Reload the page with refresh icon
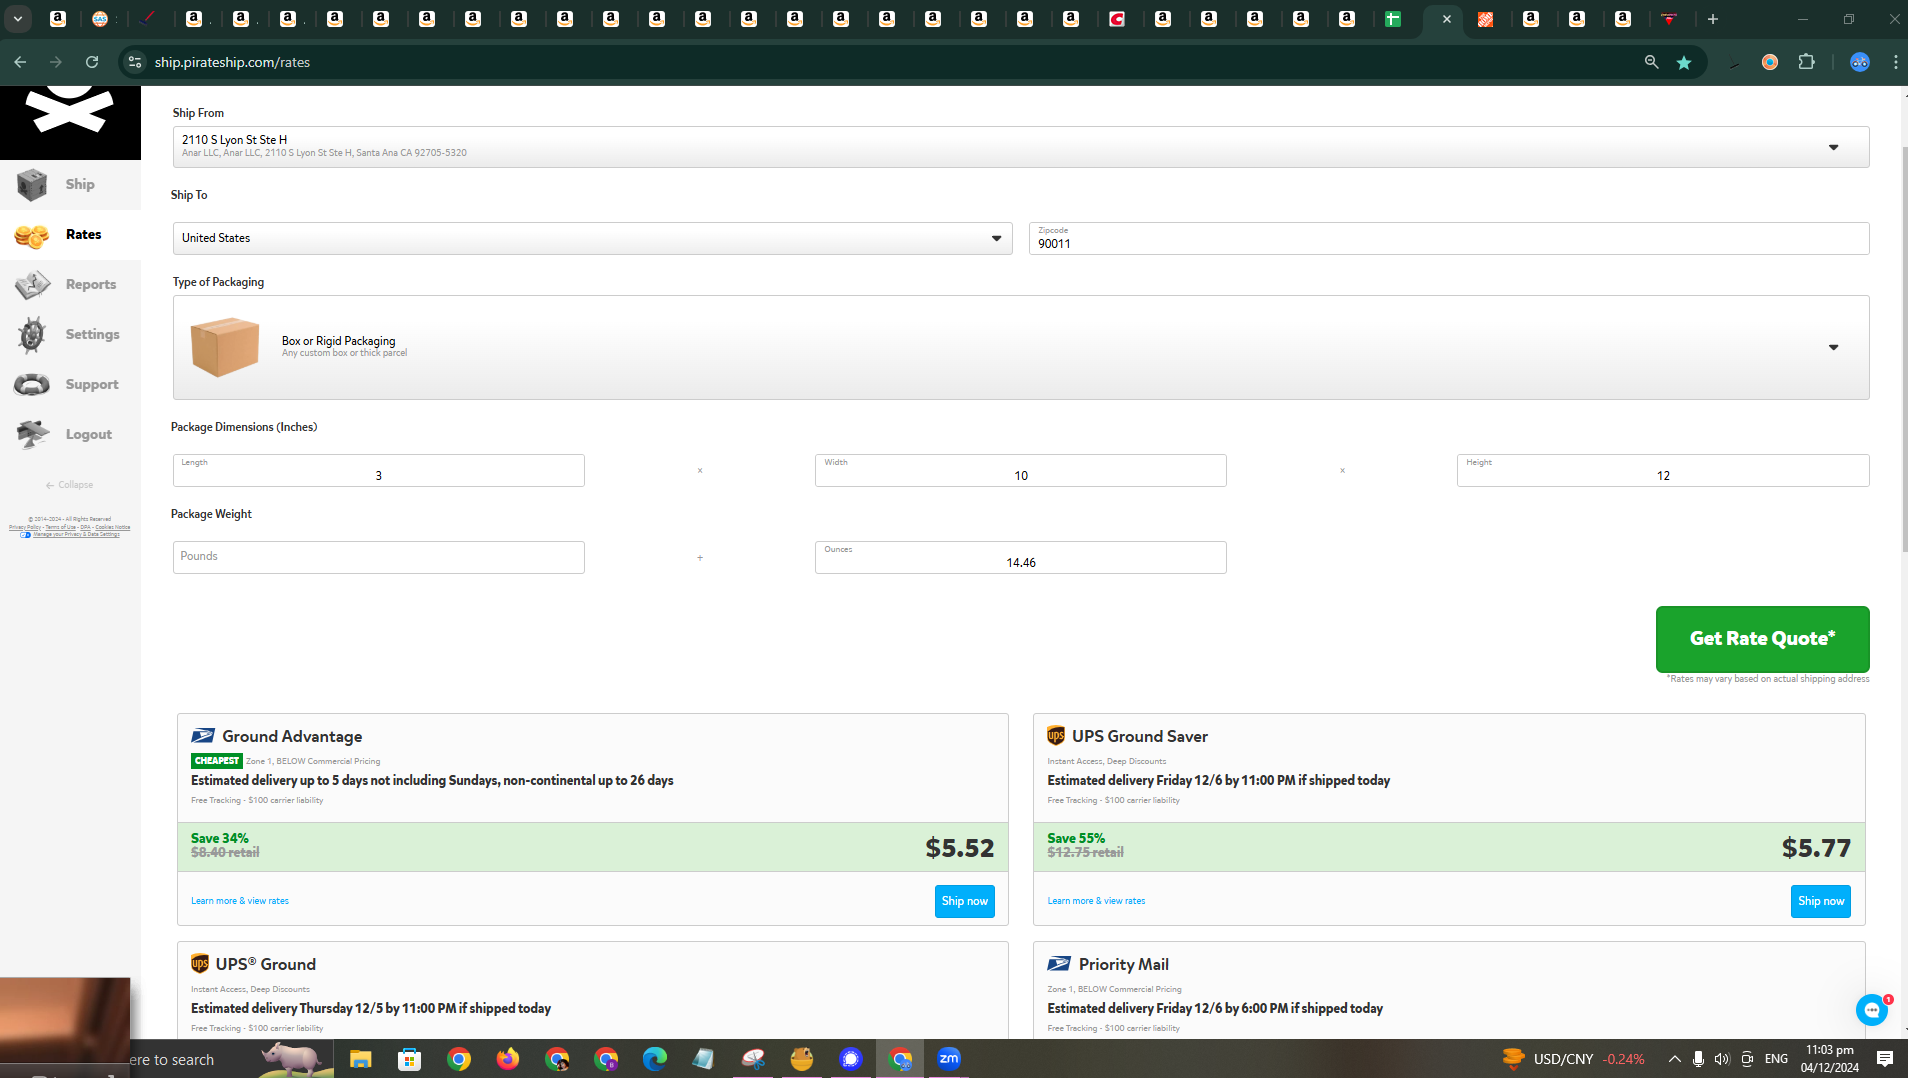 click(x=92, y=62)
